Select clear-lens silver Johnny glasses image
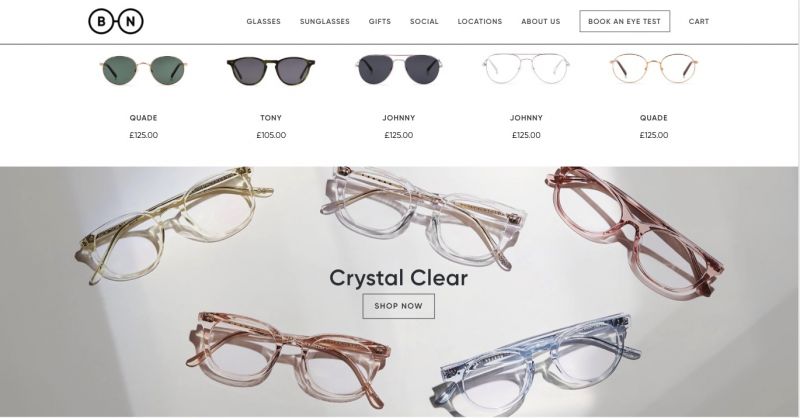The image size is (800, 418). (526, 69)
